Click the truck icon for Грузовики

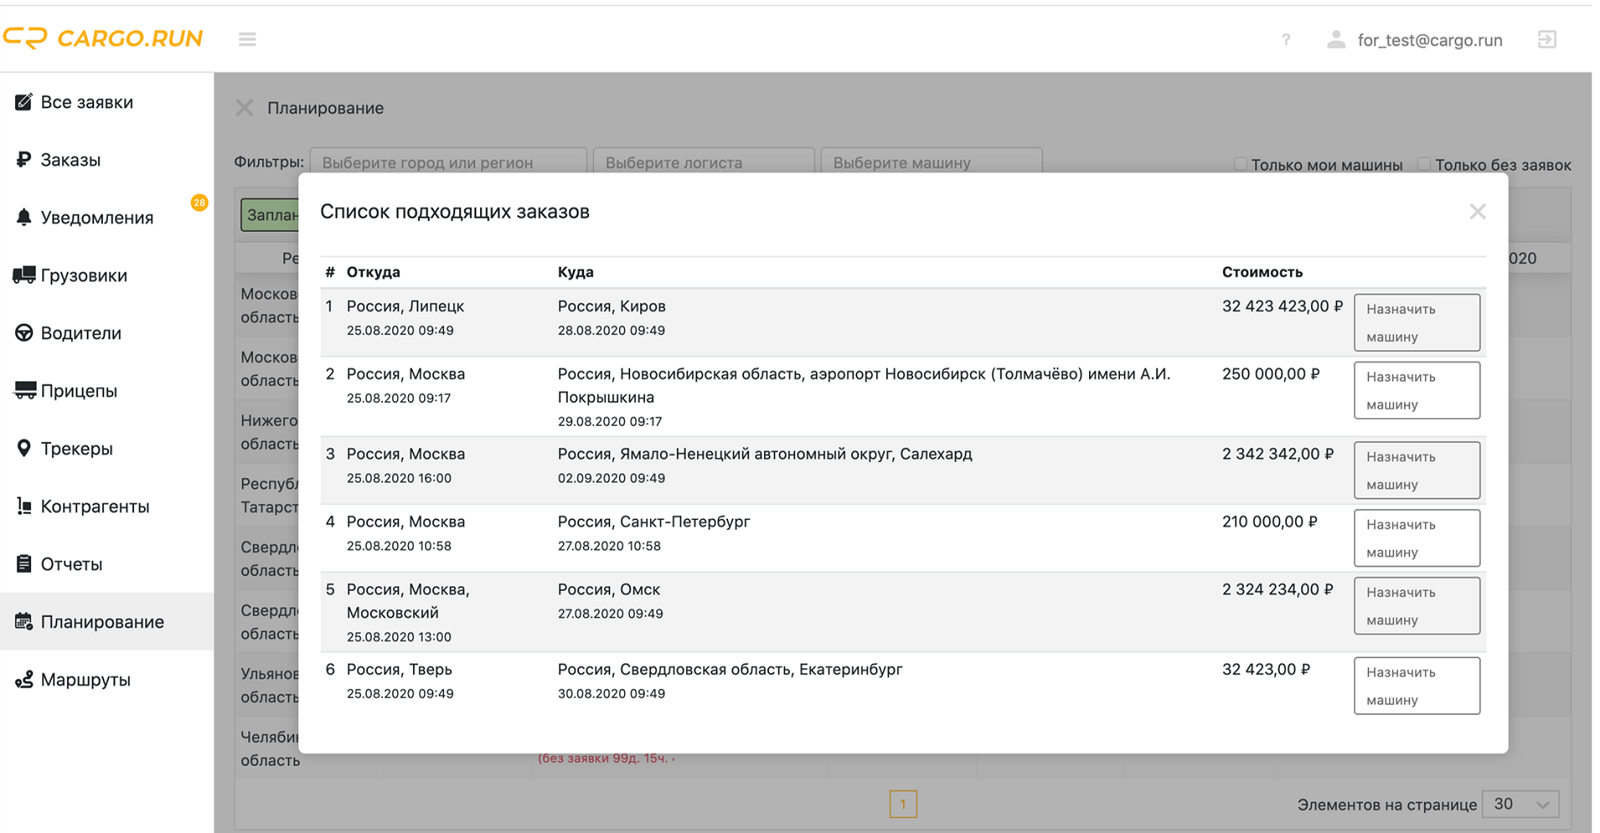(x=24, y=275)
